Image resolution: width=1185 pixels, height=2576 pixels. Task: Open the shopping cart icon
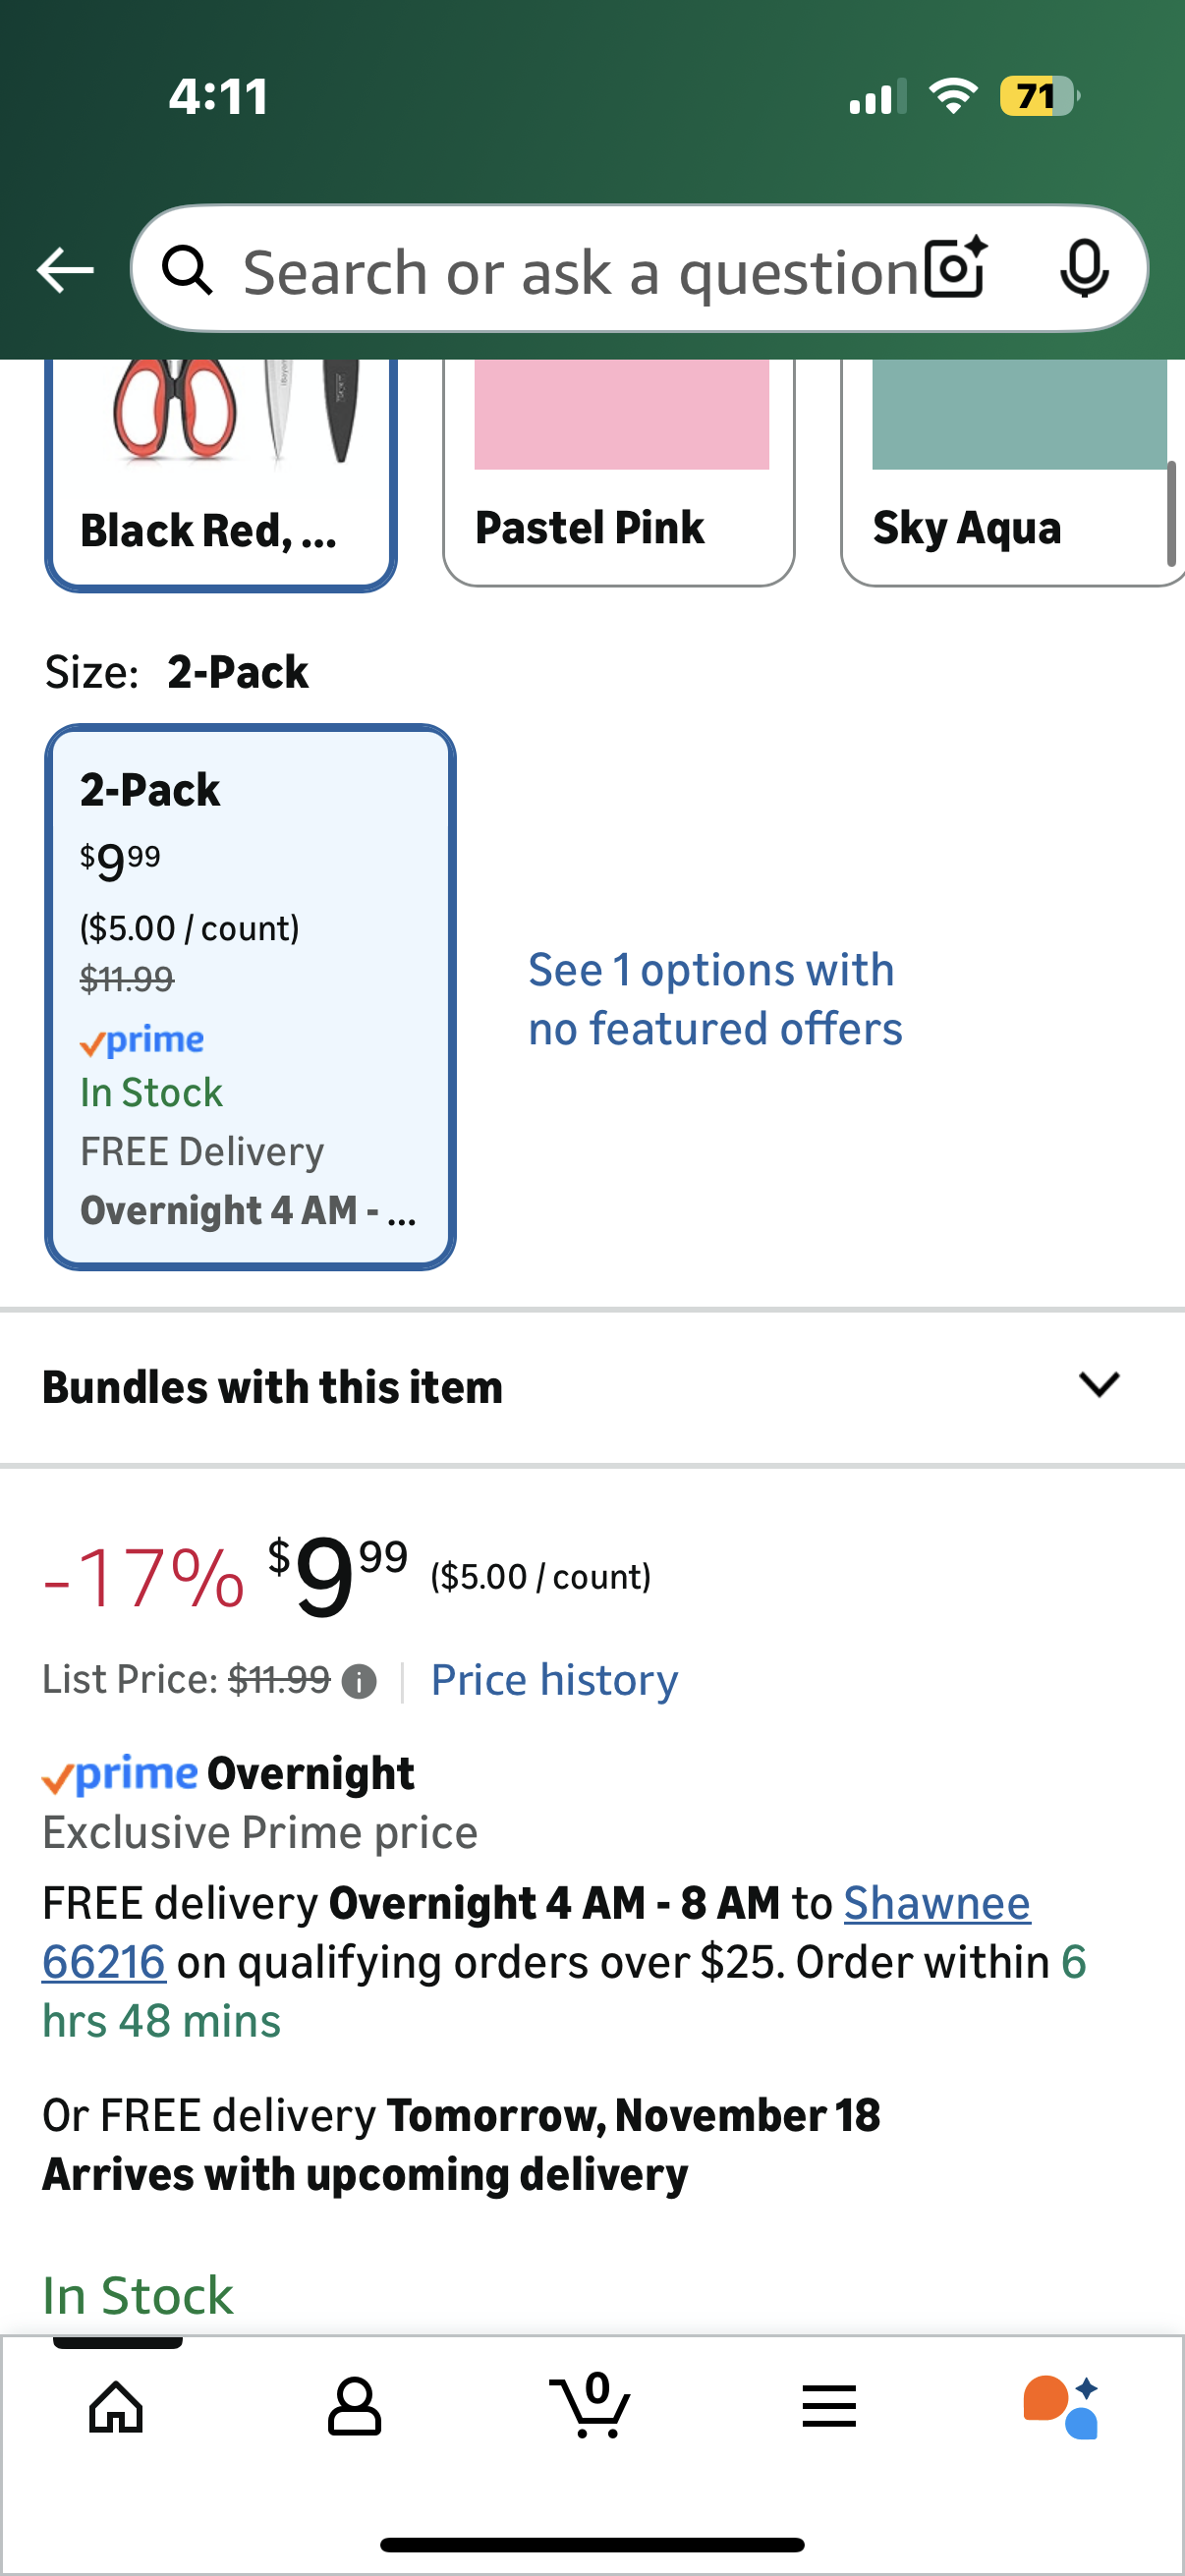591,2404
